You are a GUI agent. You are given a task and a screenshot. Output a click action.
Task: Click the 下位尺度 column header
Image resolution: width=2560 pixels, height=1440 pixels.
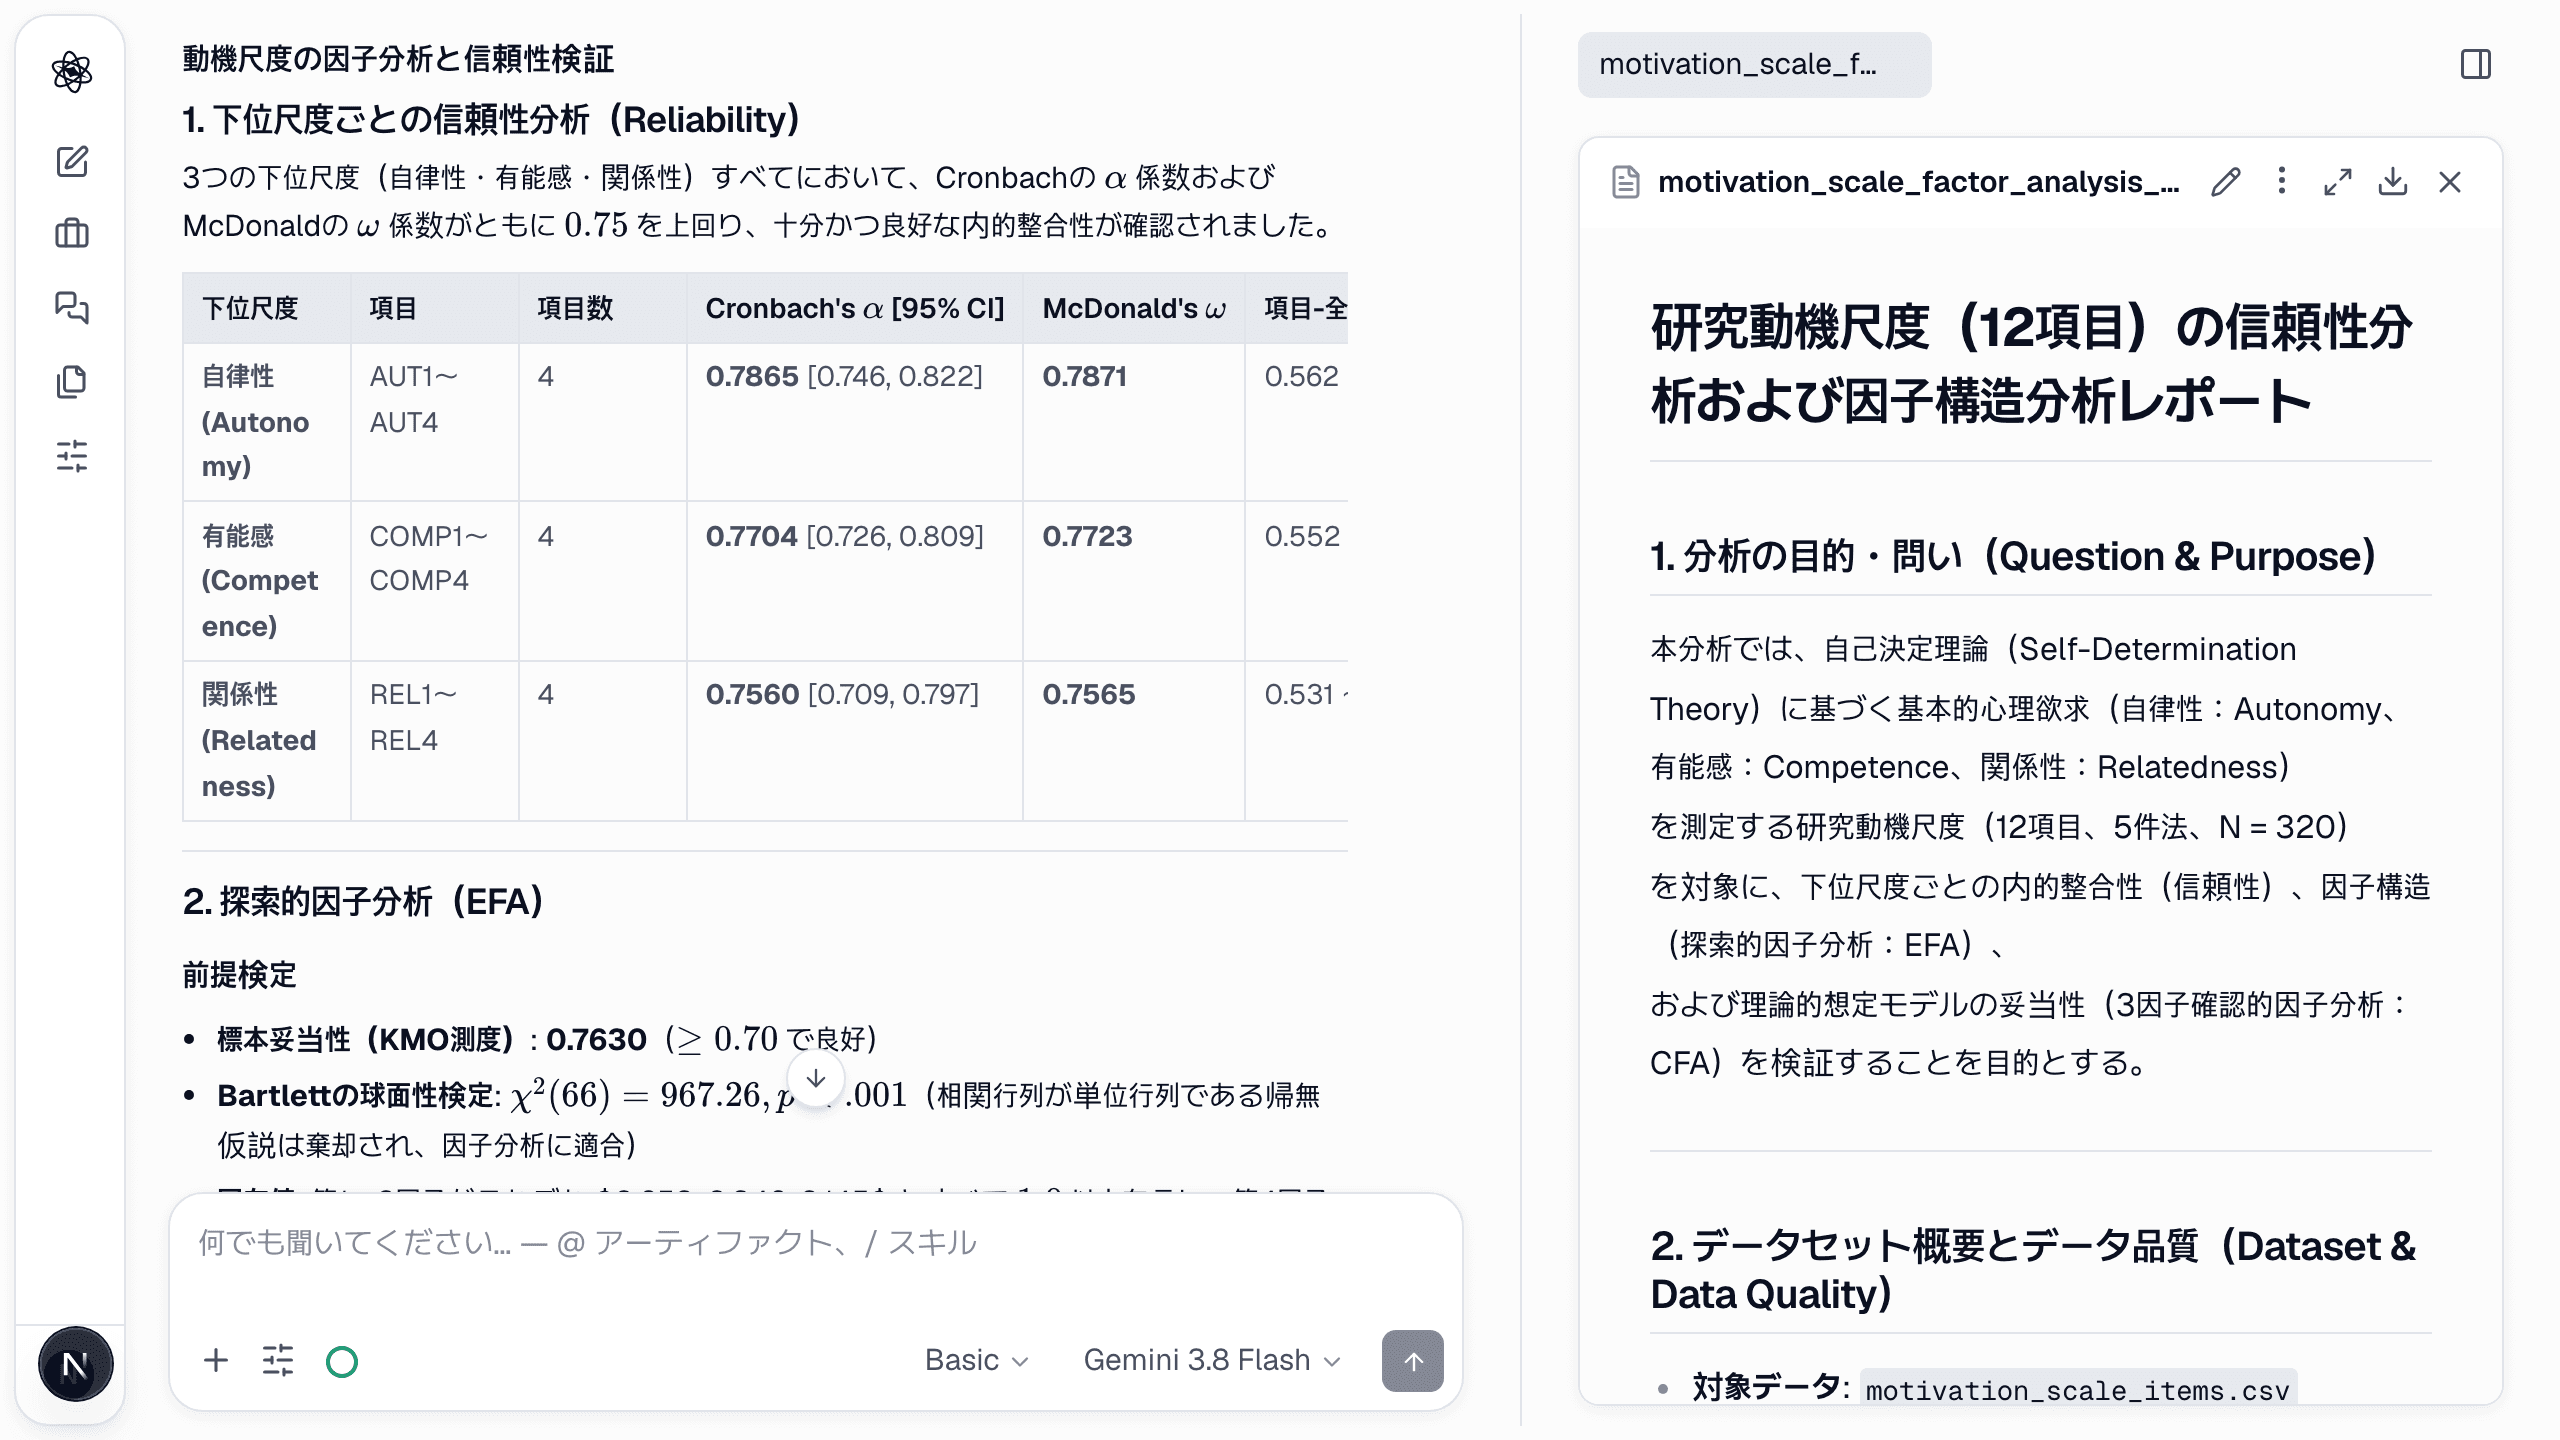pos(266,309)
